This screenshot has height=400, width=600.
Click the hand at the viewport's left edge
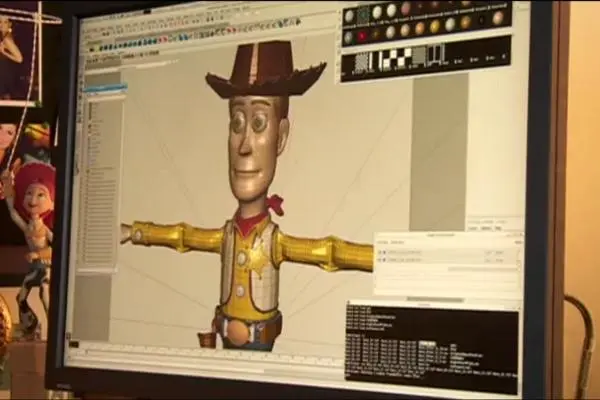126,233
